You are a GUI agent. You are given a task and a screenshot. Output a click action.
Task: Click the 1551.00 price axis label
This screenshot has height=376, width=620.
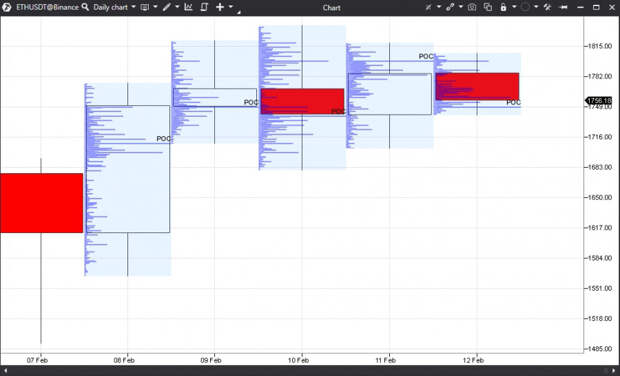click(x=599, y=288)
